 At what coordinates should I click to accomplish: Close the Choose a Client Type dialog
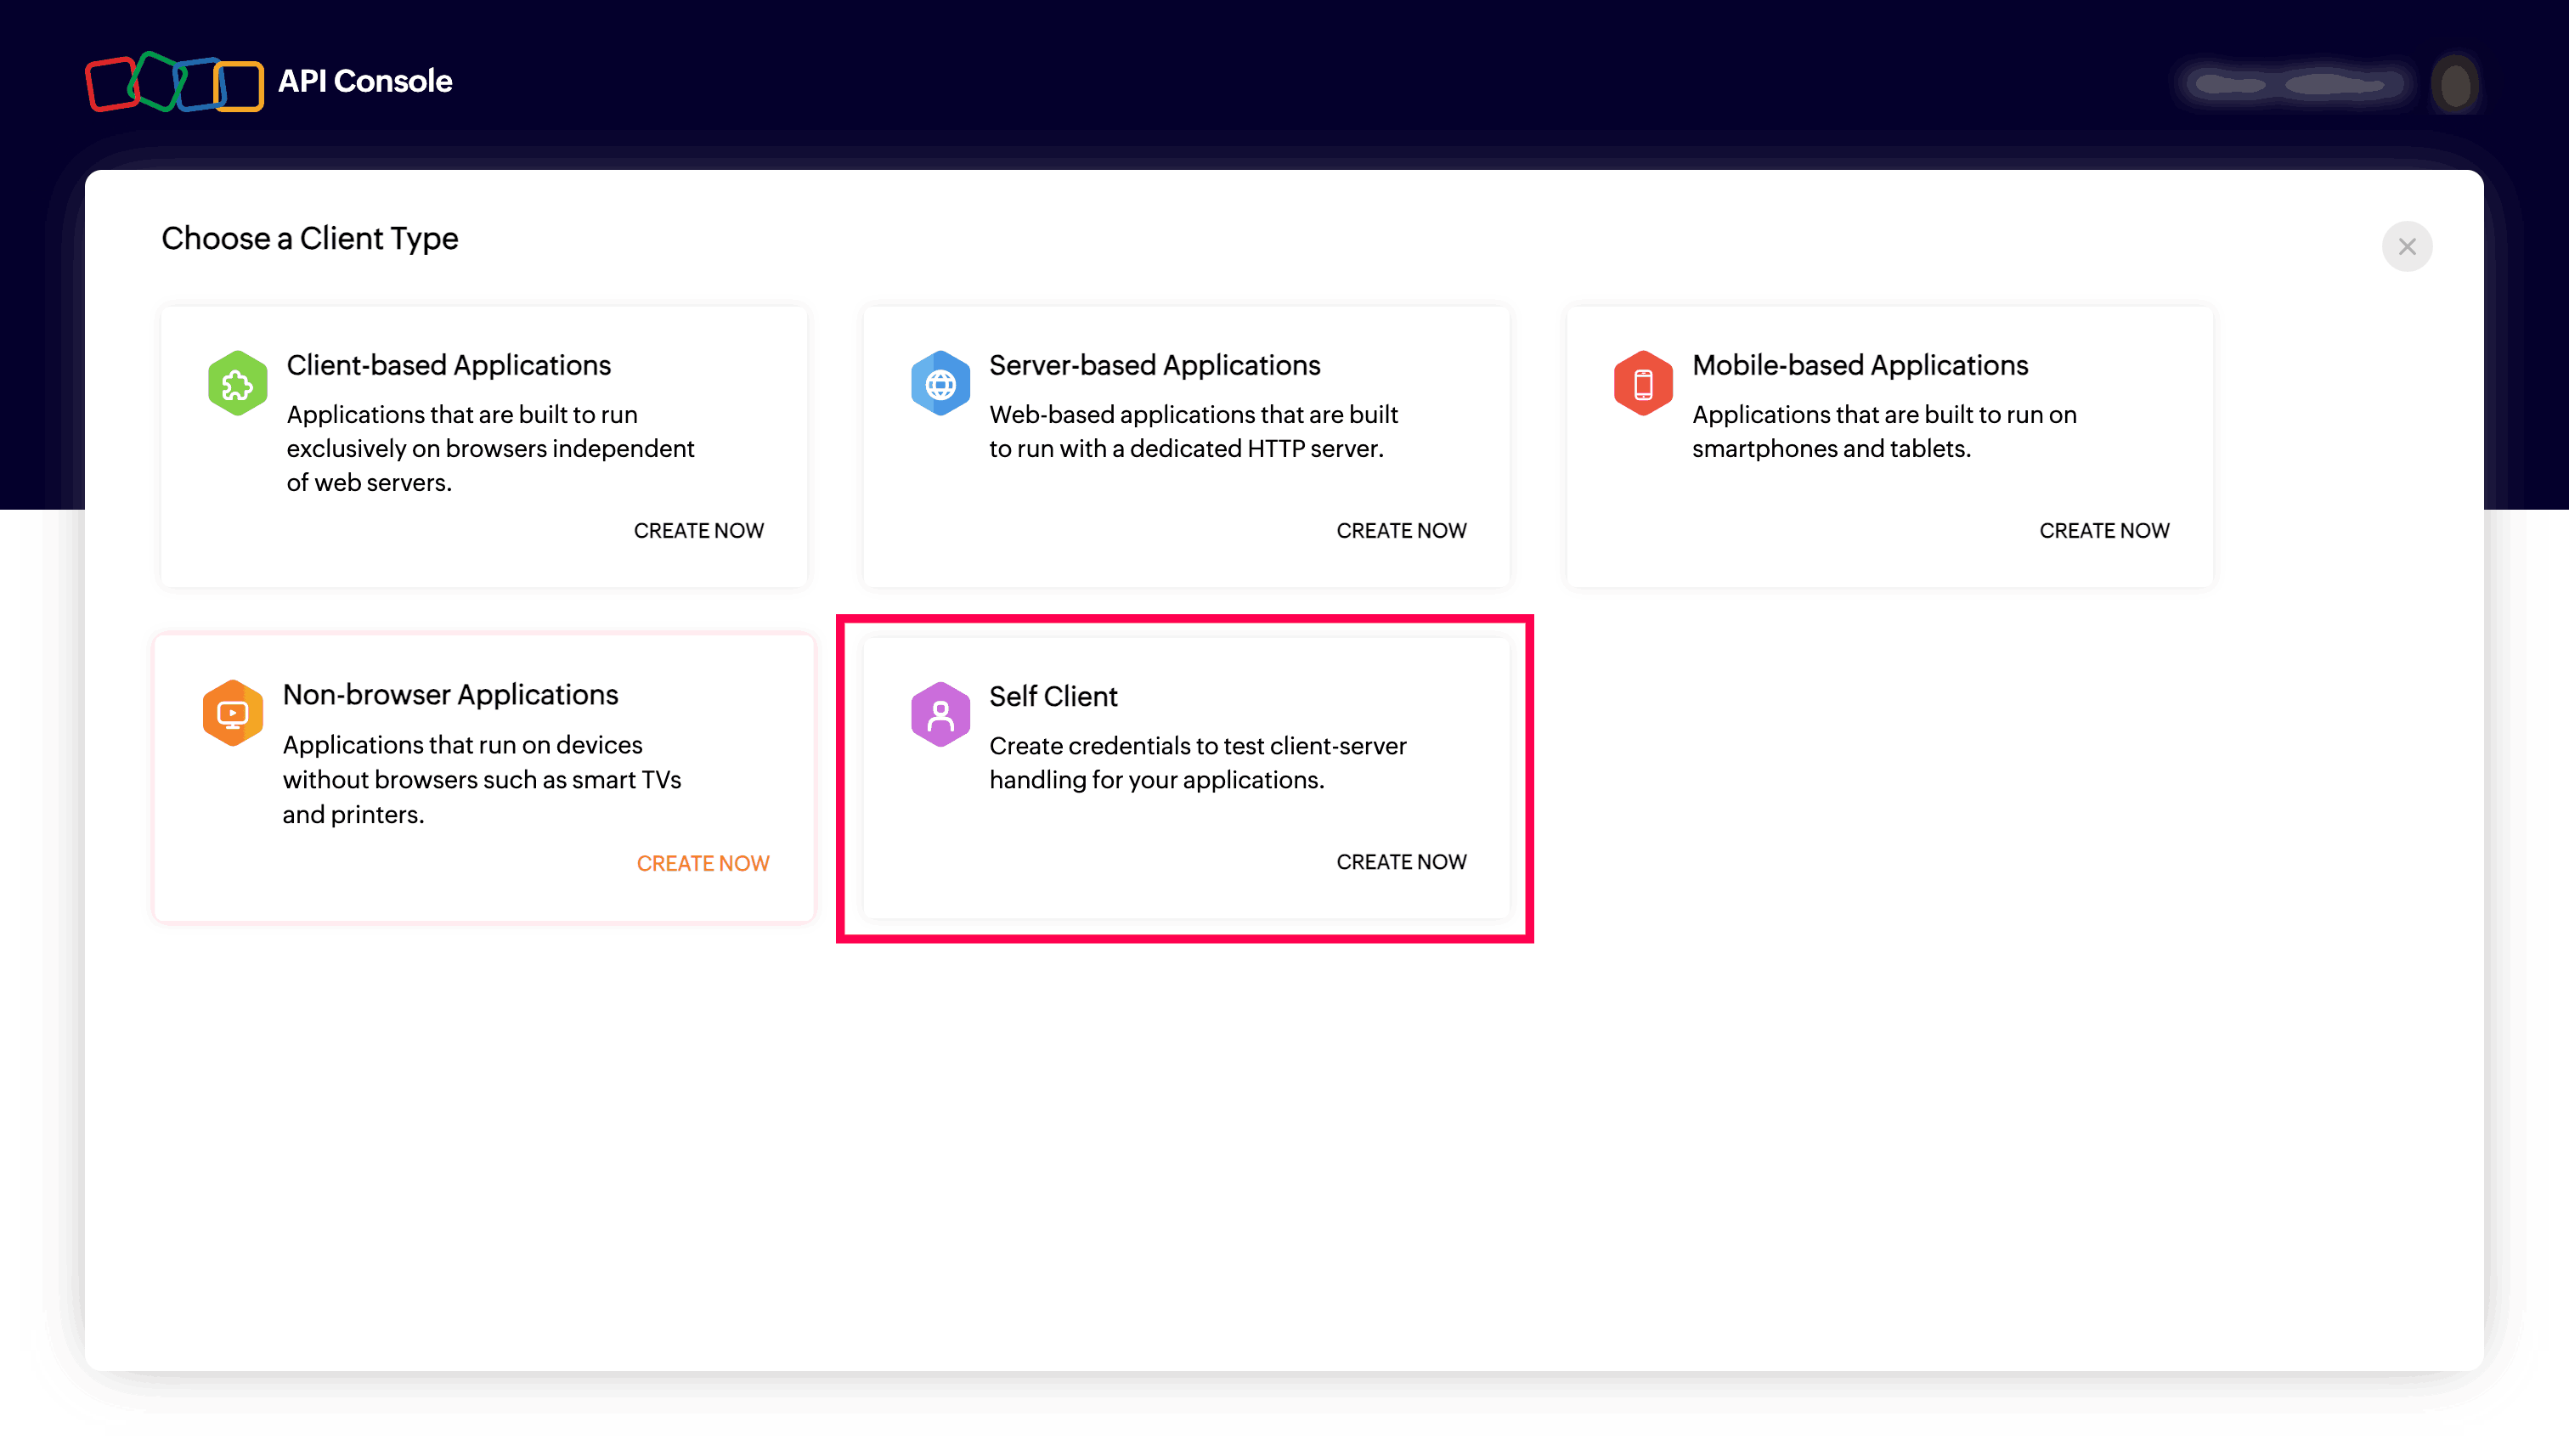[2406, 246]
